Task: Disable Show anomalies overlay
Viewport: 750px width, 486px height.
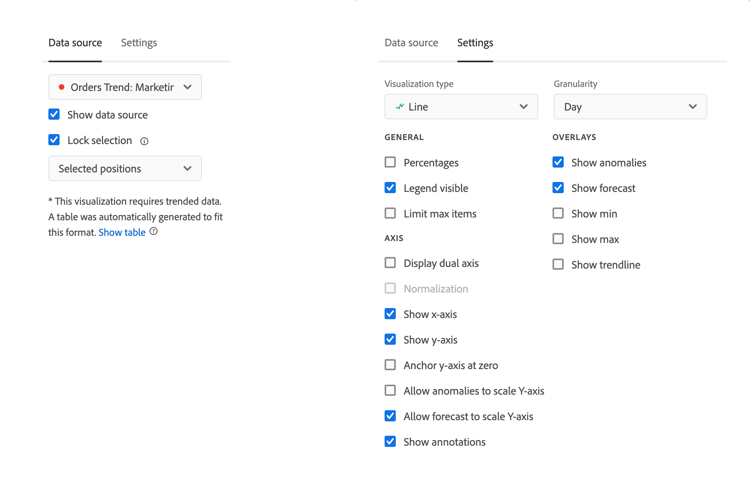Action: coord(558,162)
